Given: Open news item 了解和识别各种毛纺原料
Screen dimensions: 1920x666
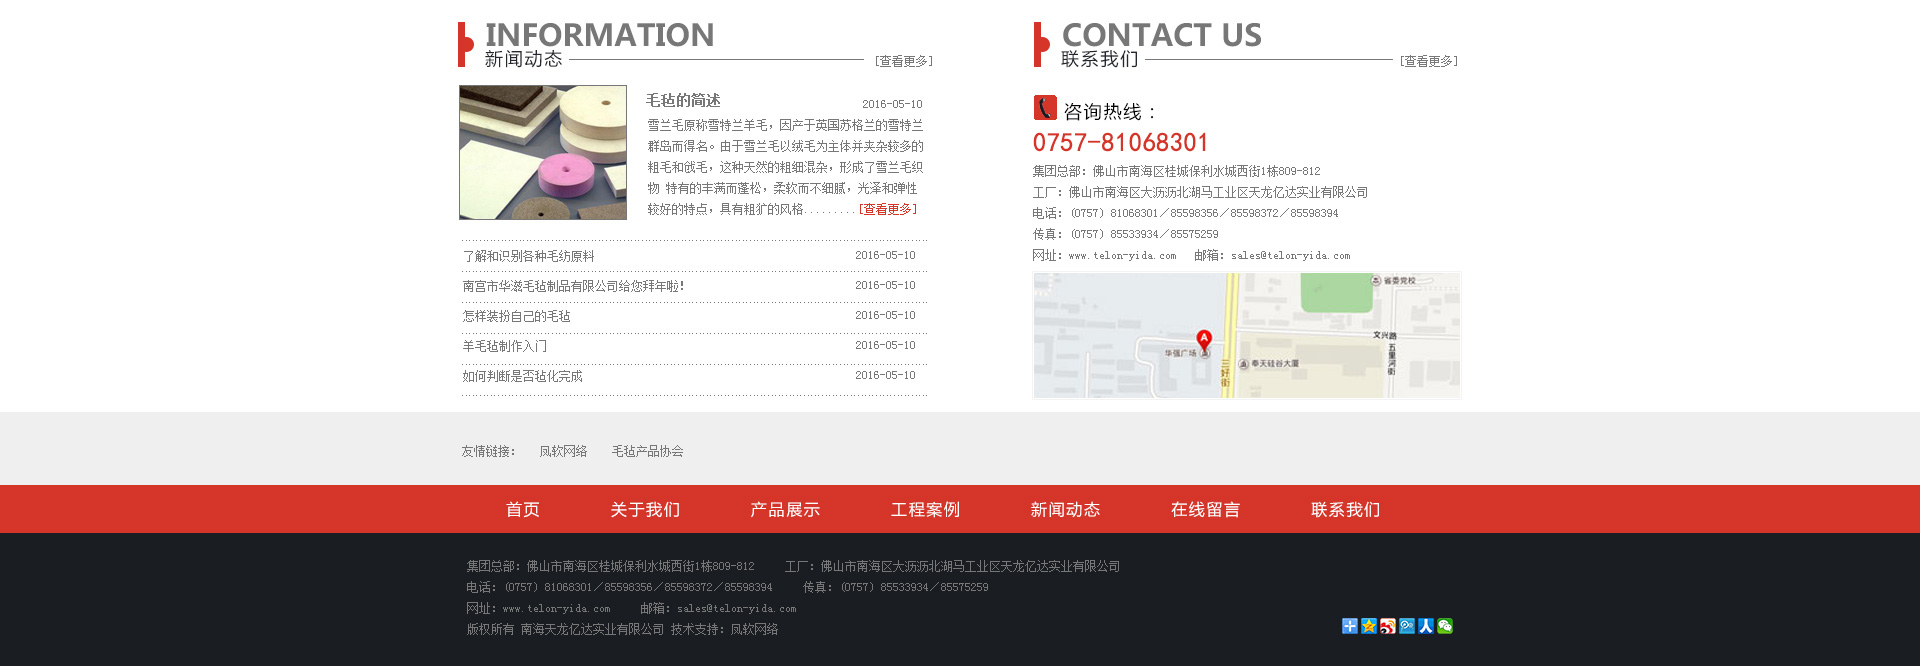Looking at the screenshot, I should coord(529,256).
